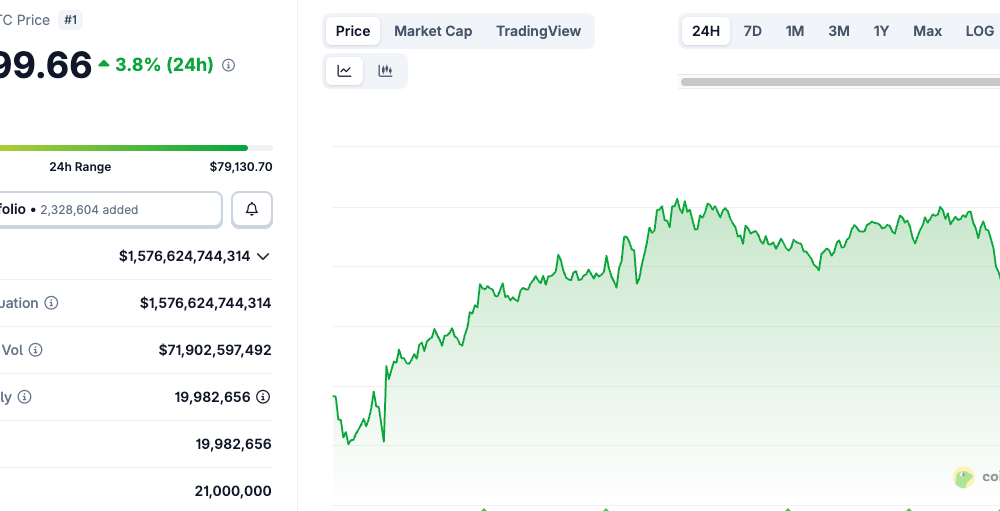
Task: Click the 24h range progress bar
Action: (136, 148)
